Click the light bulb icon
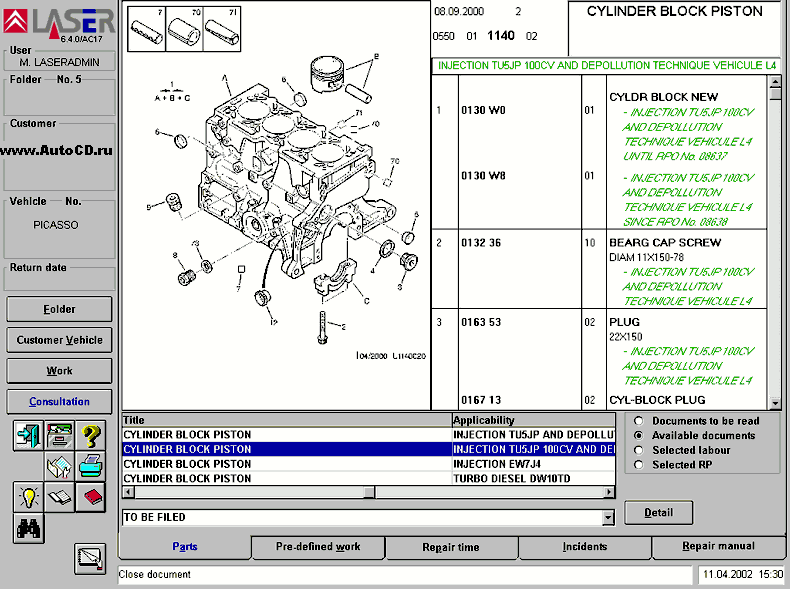 (x=28, y=497)
